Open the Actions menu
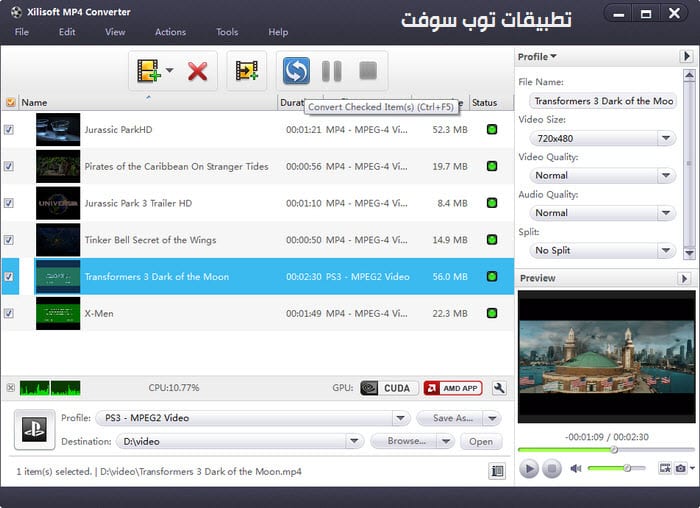This screenshot has height=508, width=700. 170,32
